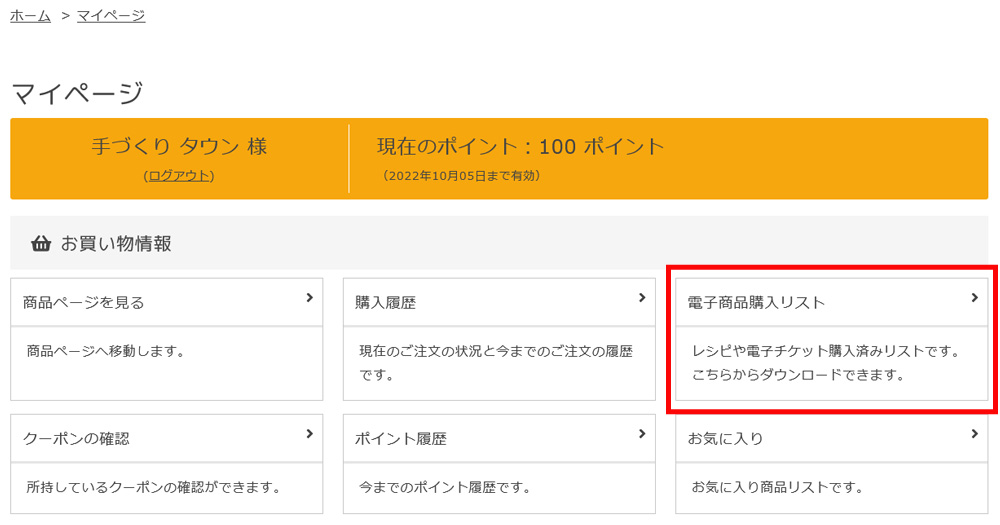1000x525 pixels.
Task: Open the 商品ページを見る heading
Action: (84, 302)
